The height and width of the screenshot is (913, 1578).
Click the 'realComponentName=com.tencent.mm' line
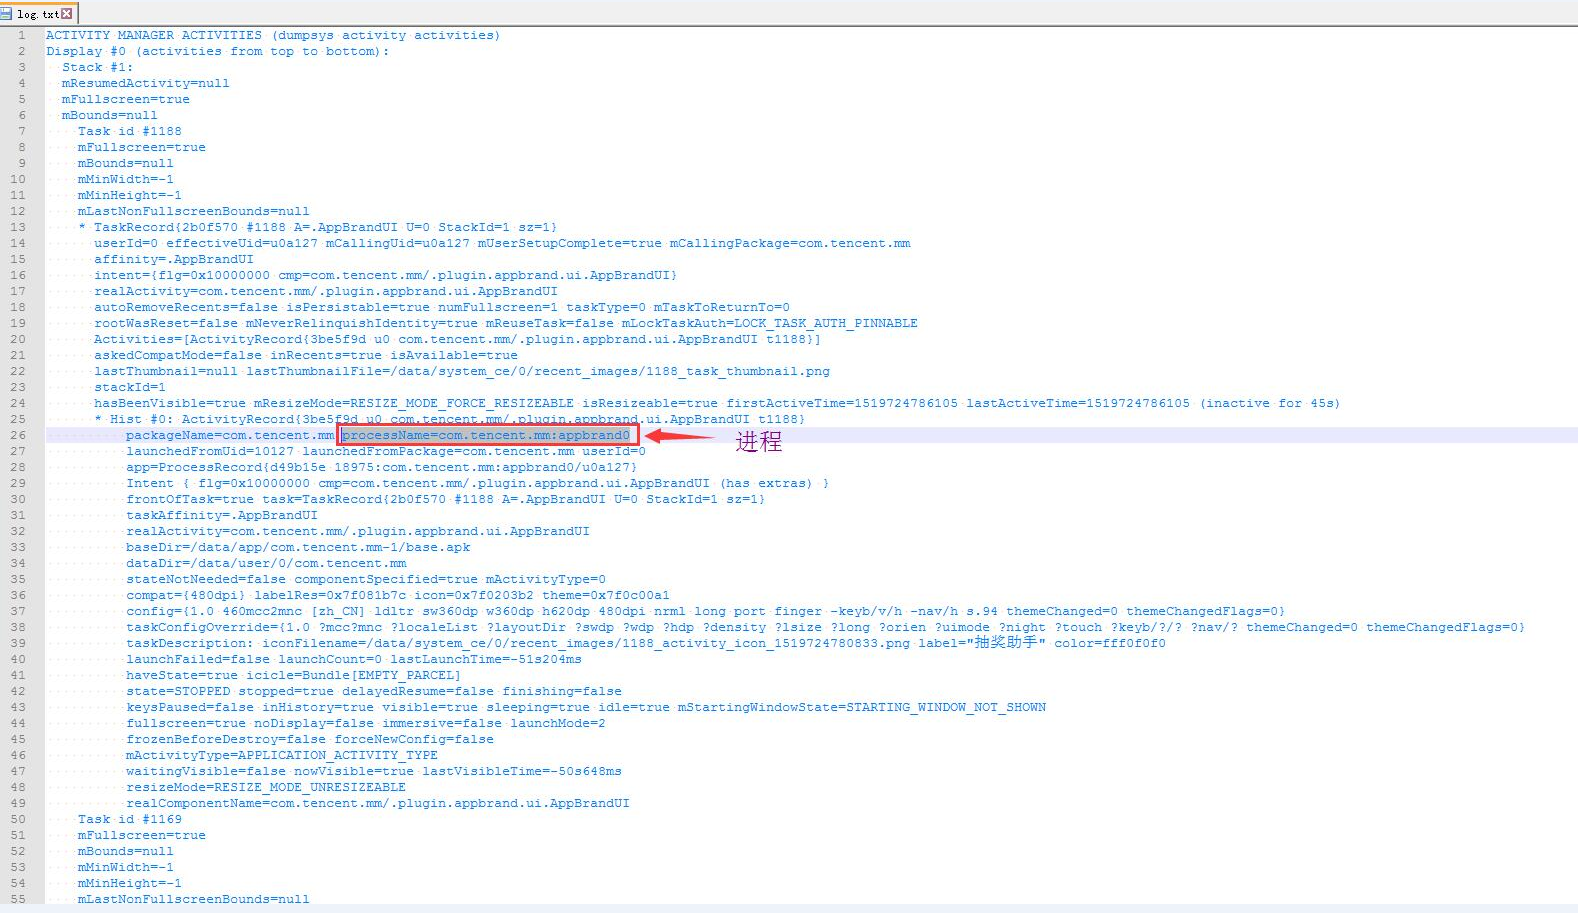click(378, 803)
